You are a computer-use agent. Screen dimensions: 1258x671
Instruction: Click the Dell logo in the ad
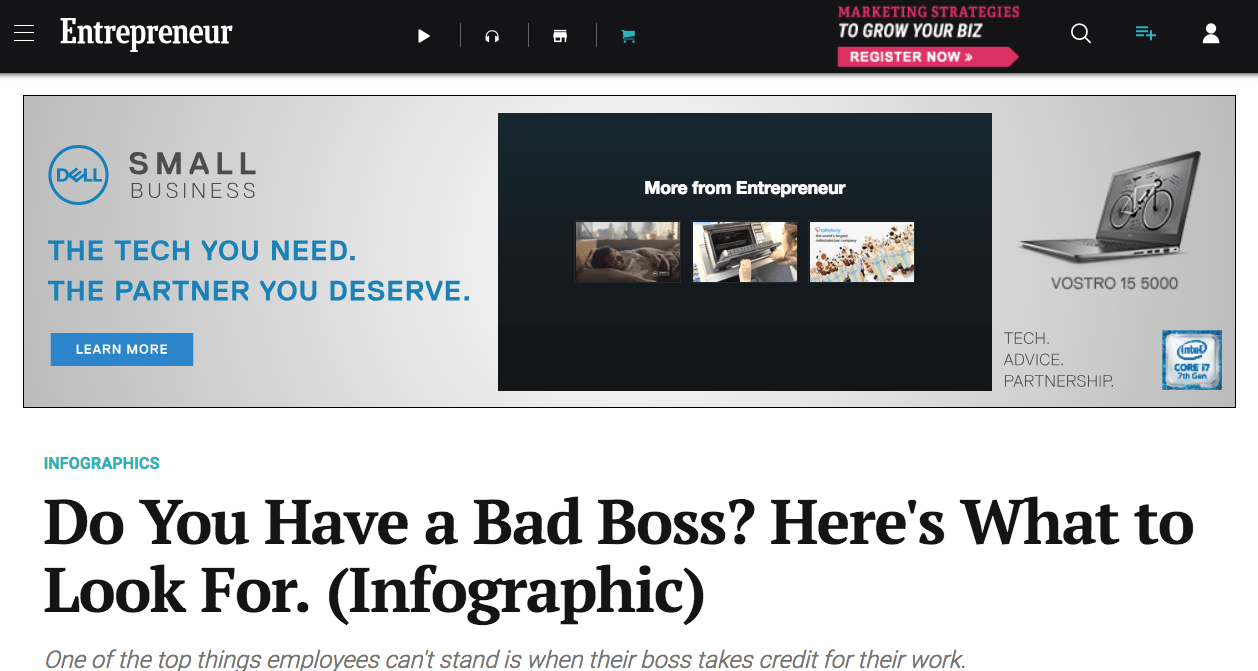click(78, 175)
